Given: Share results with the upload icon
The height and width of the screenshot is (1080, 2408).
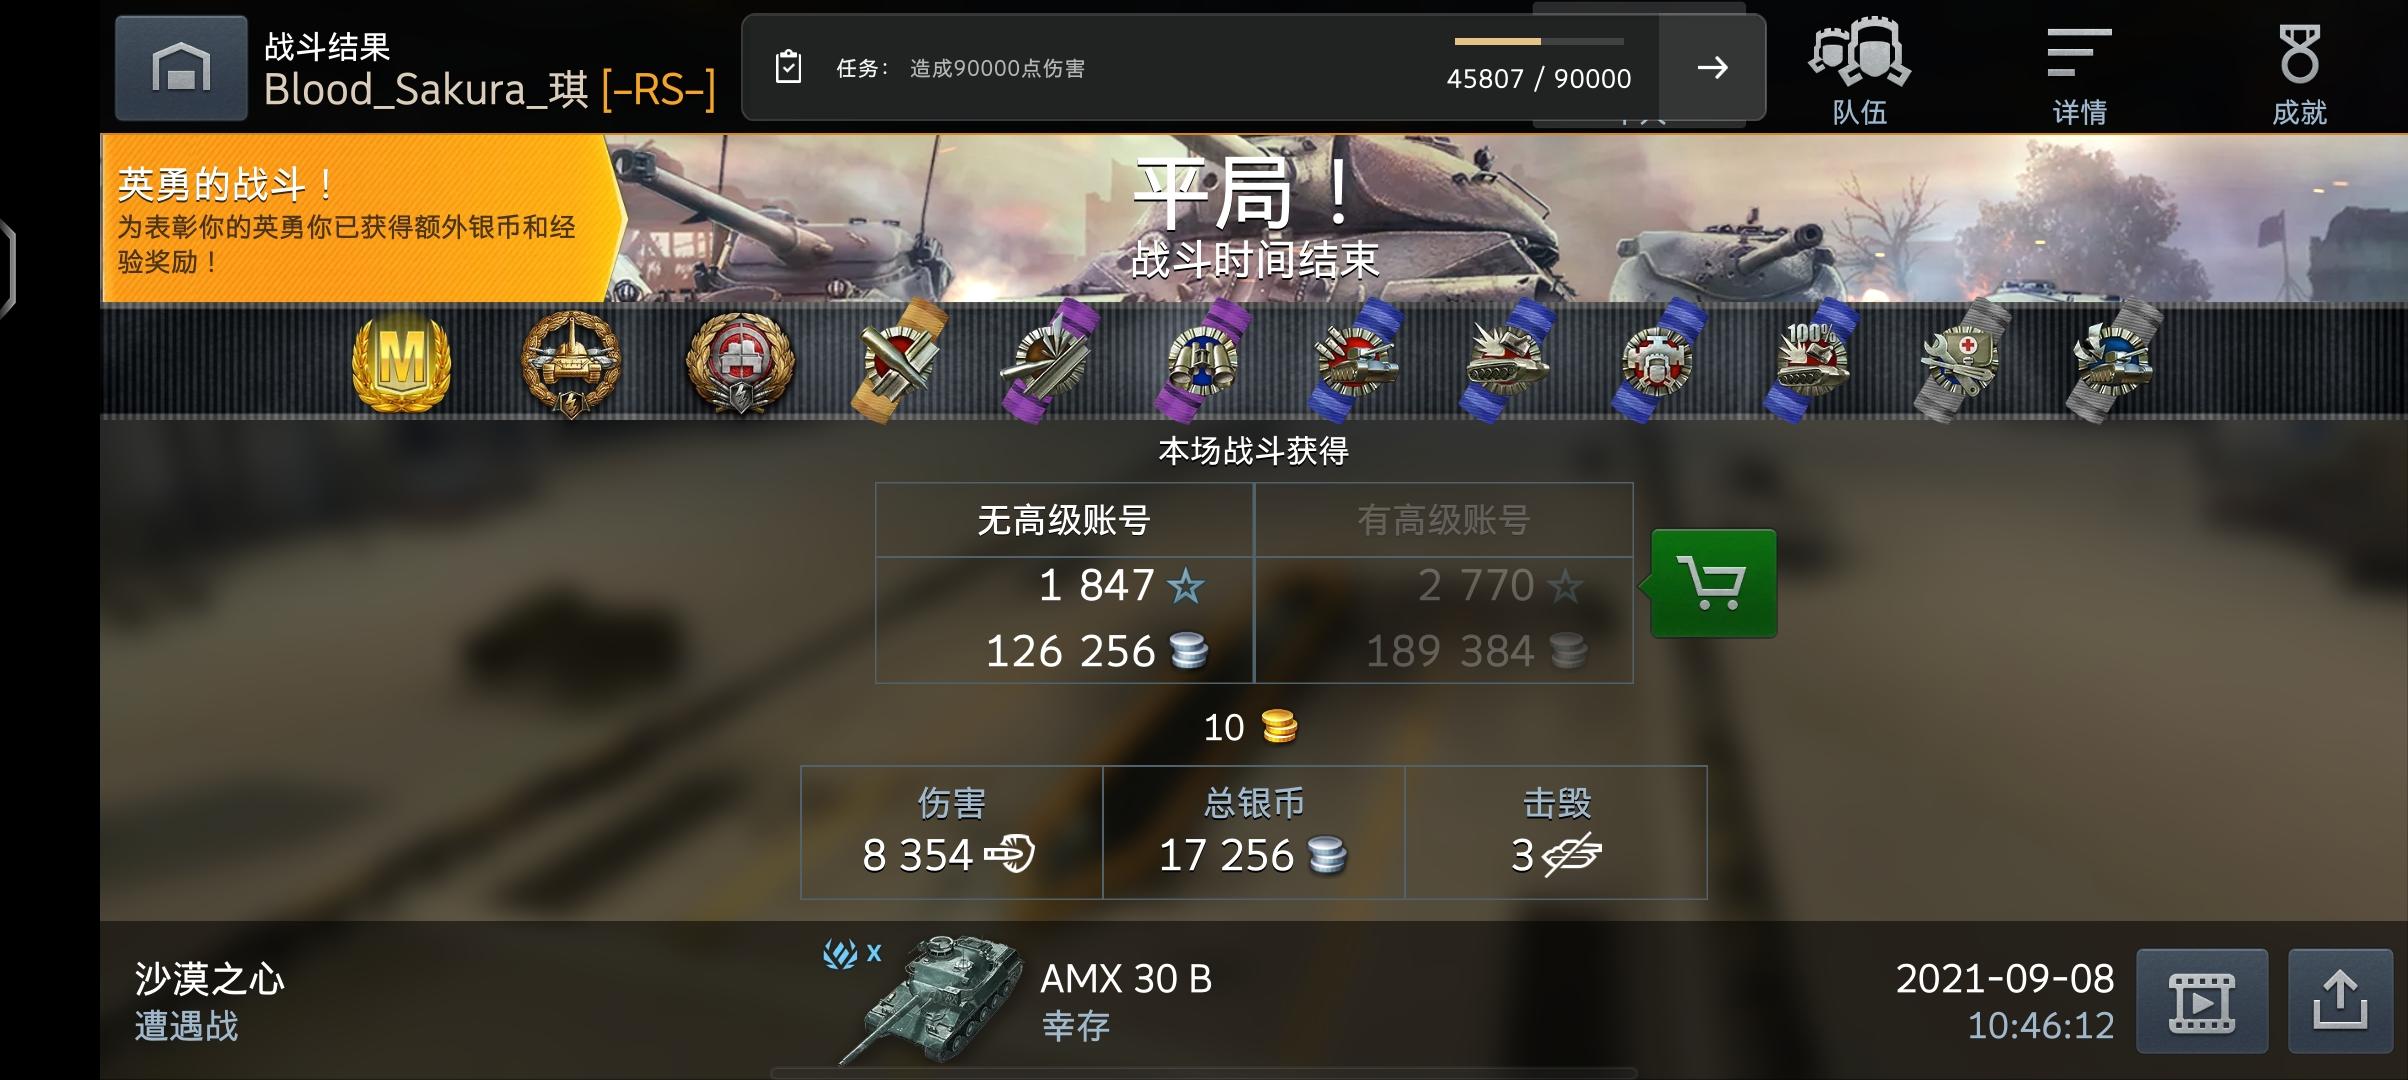Looking at the screenshot, I should [x=2340, y=1001].
